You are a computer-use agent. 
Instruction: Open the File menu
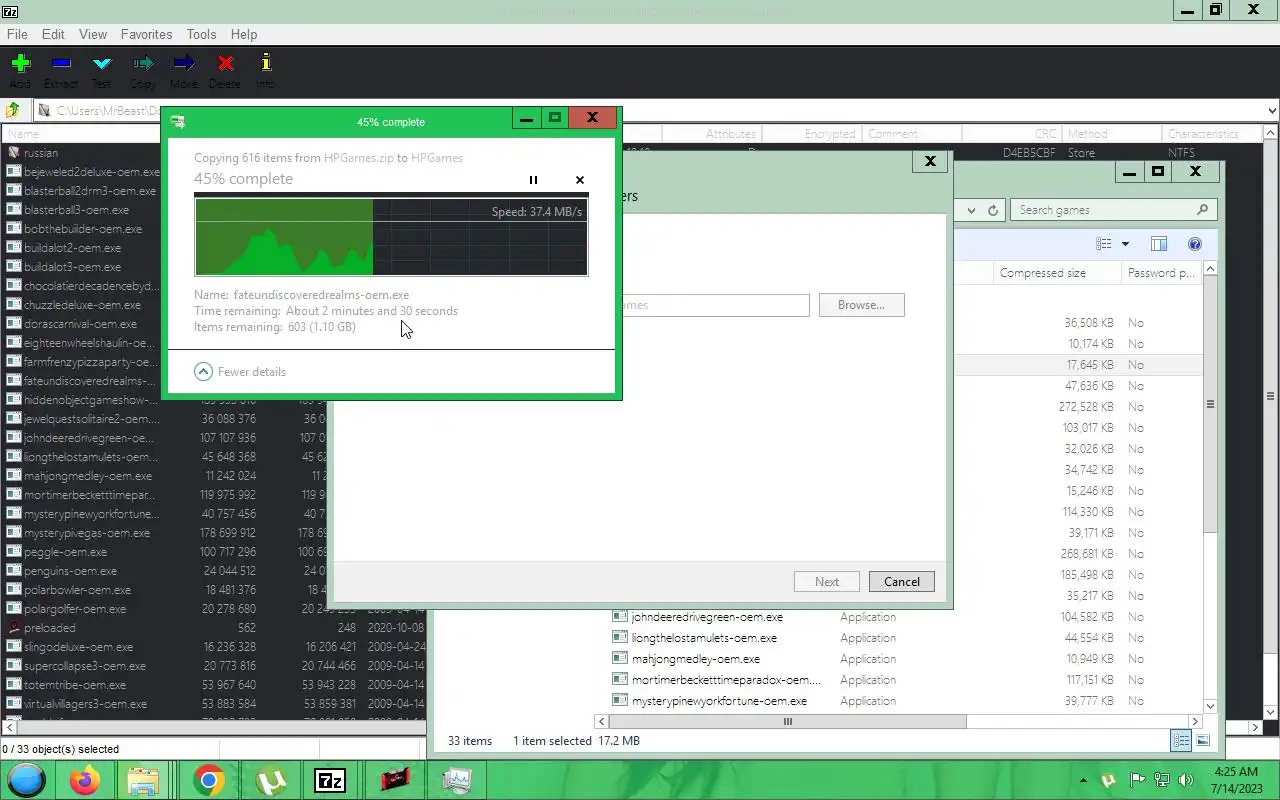17,34
